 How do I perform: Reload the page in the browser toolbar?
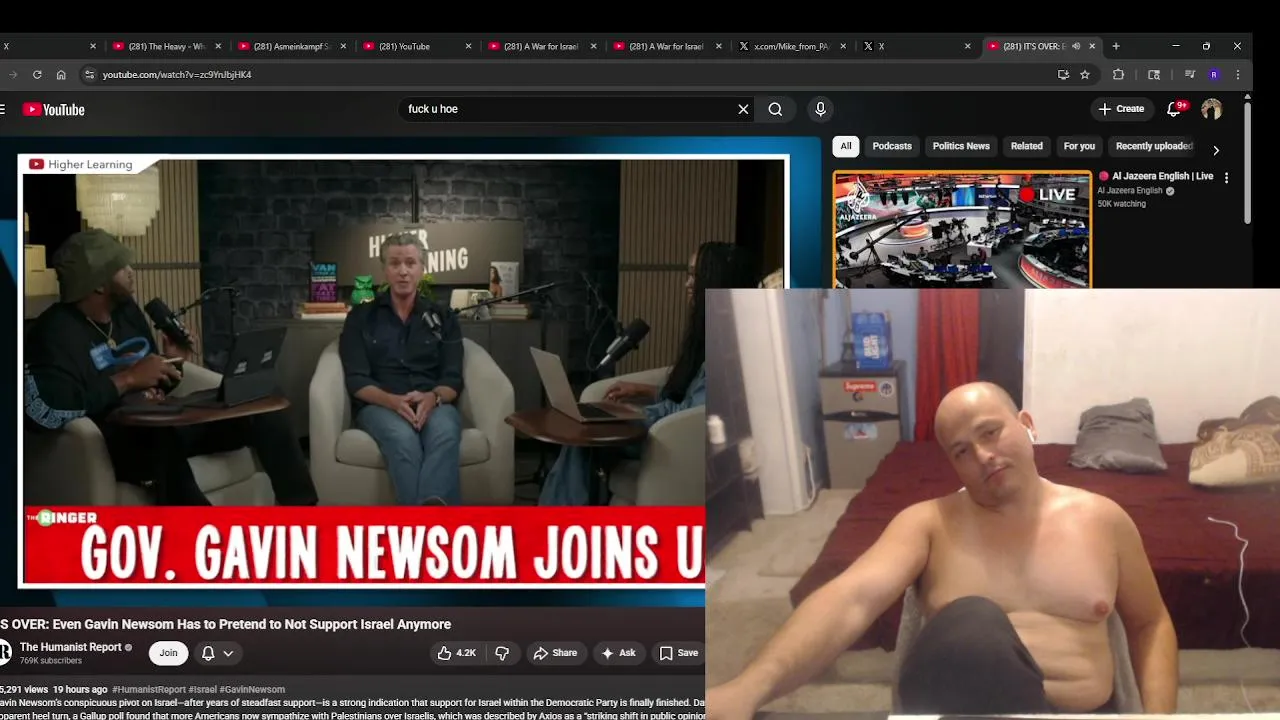tap(37, 74)
